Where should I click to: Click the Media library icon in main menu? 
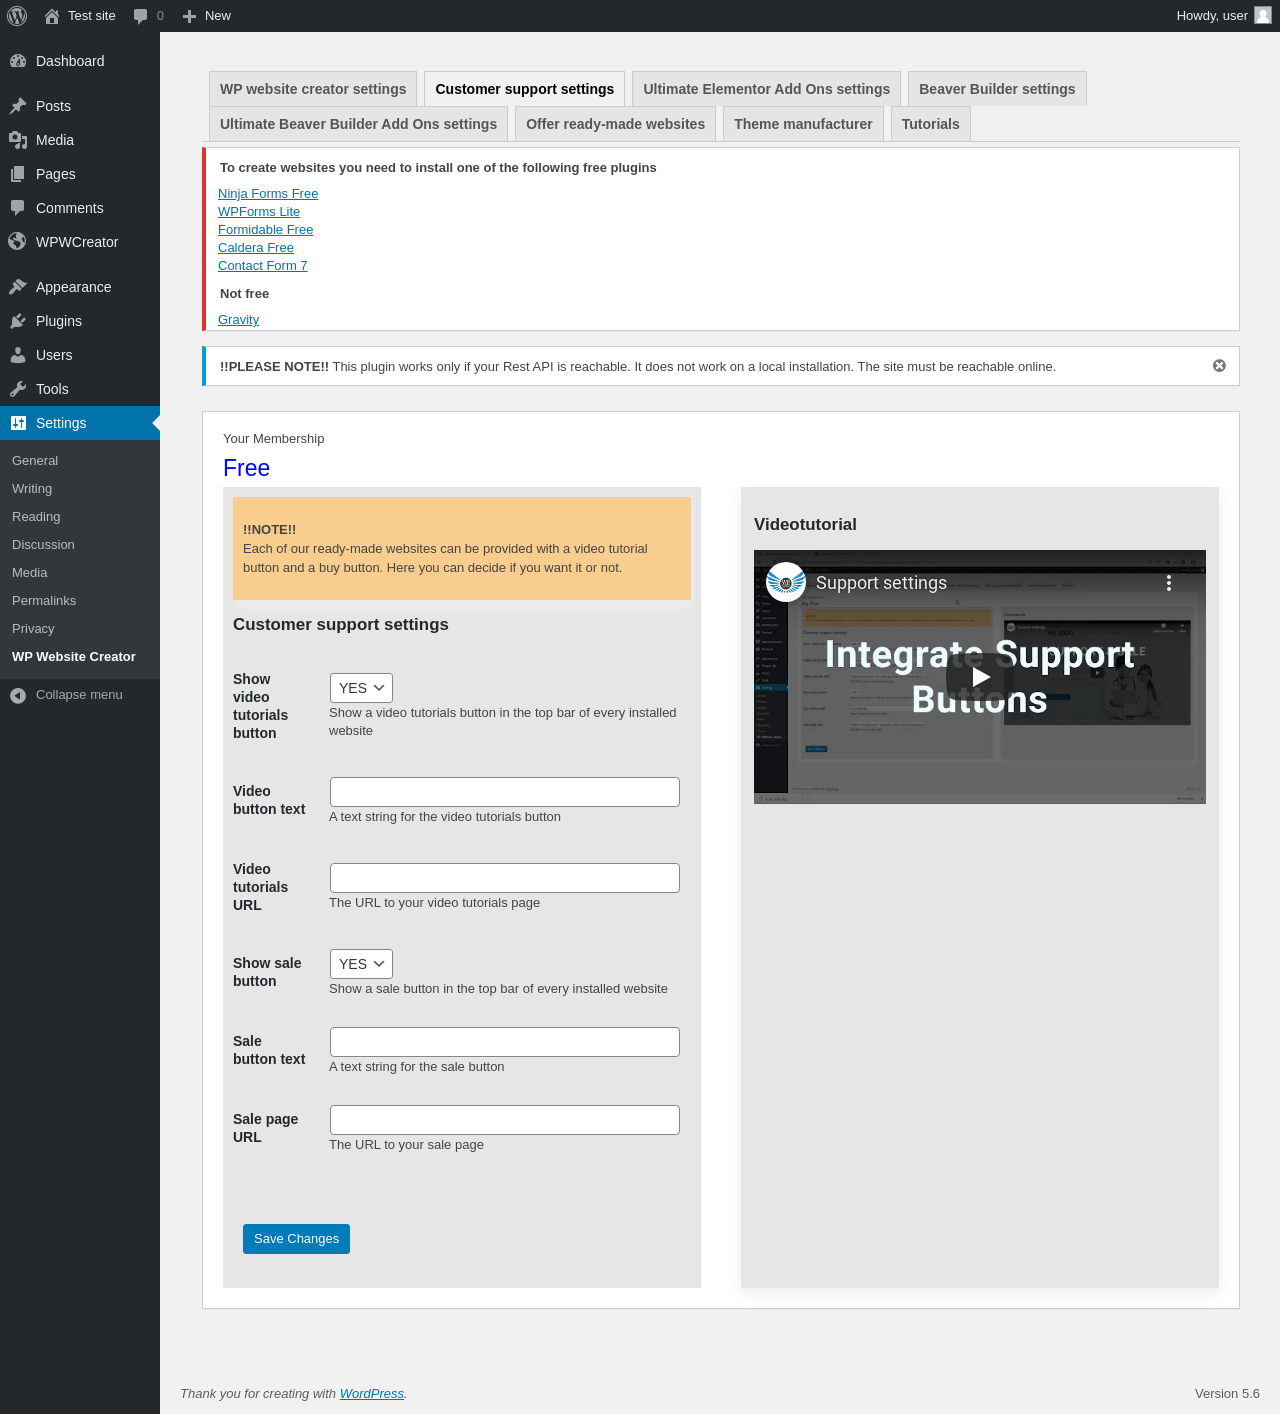click(18, 140)
